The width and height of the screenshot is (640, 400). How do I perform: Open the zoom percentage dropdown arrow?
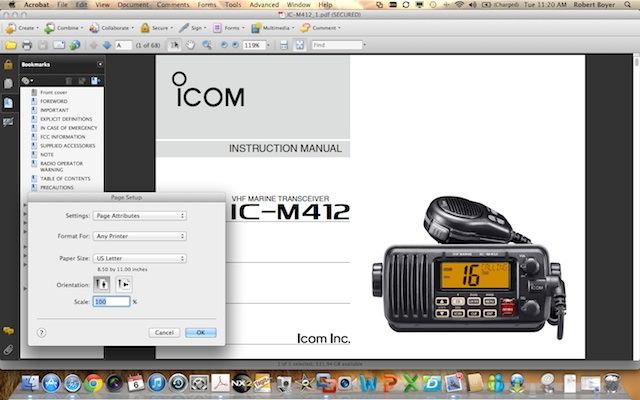268,45
